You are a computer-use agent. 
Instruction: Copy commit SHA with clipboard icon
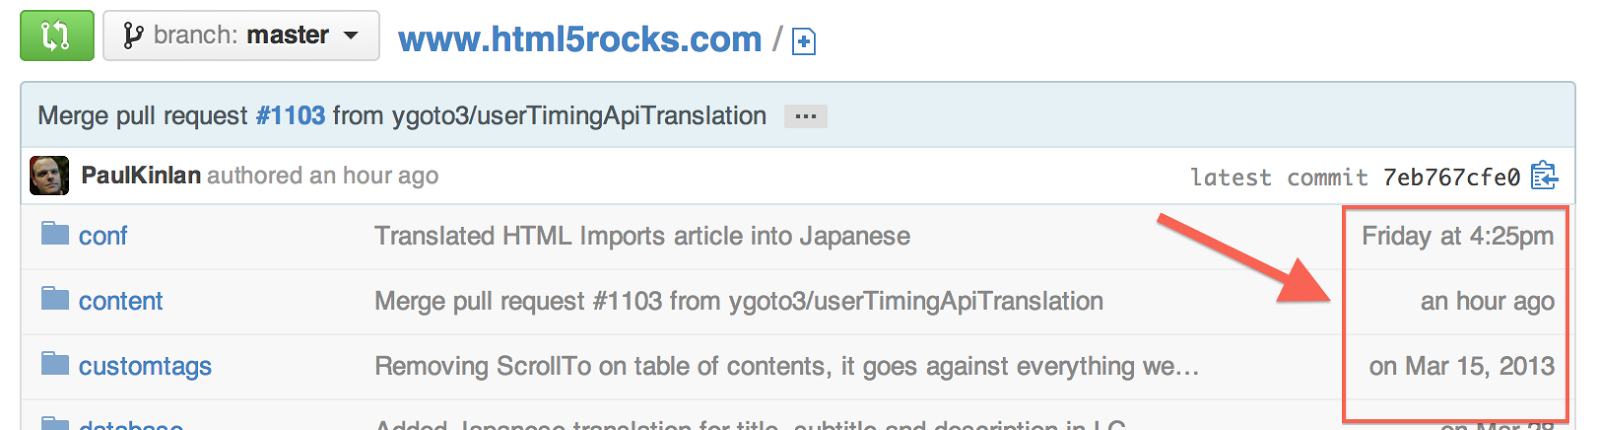pos(1544,176)
